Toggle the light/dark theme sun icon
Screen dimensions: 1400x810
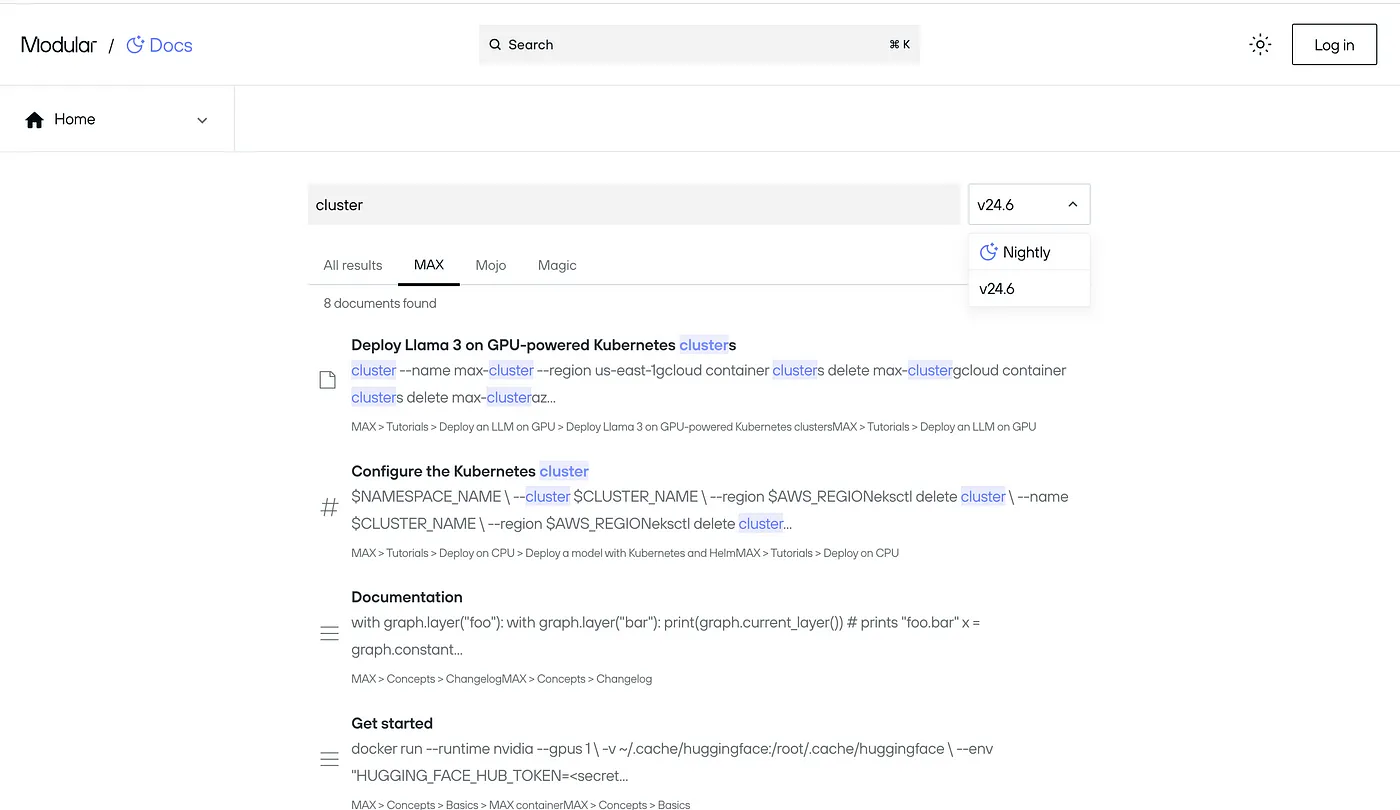(x=1260, y=45)
